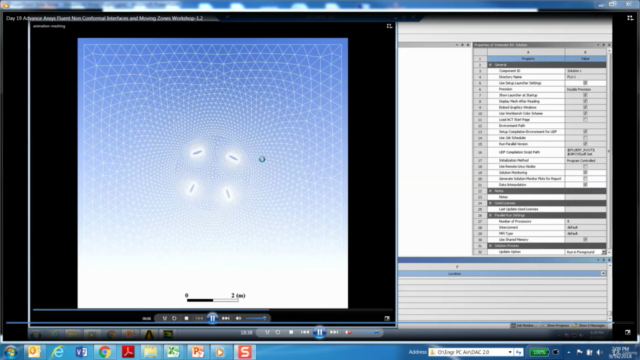Uncheck Show Launcher at Startup
The width and height of the screenshot is (640, 360).
tap(585, 95)
